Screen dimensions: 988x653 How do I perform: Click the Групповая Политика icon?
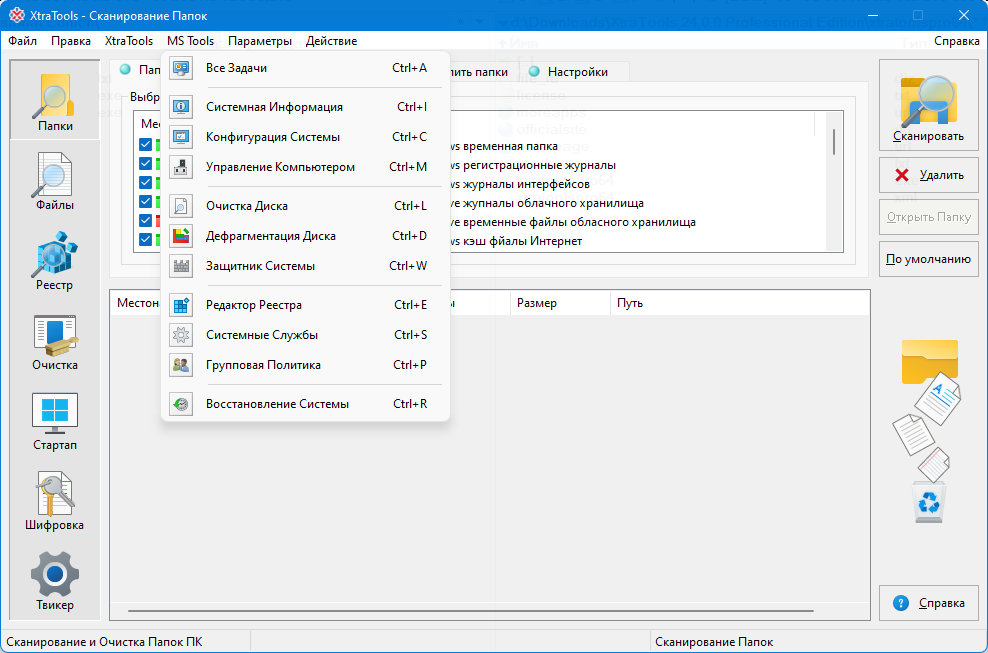(x=181, y=365)
